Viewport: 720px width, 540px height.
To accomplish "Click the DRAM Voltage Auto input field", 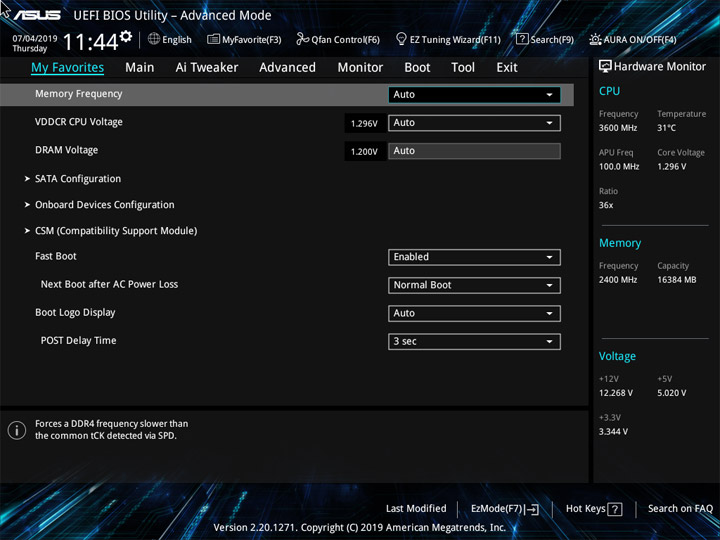I will tap(474, 151).
